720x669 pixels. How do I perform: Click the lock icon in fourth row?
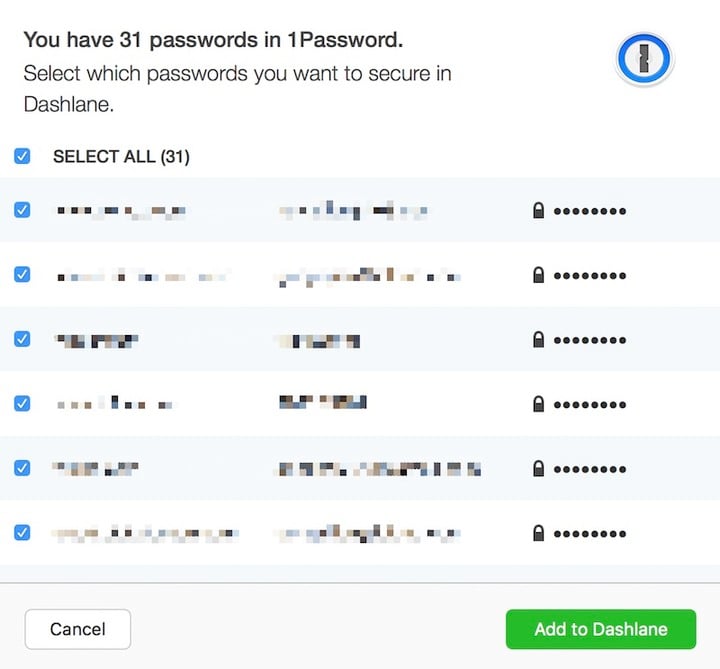coord(539,404)
